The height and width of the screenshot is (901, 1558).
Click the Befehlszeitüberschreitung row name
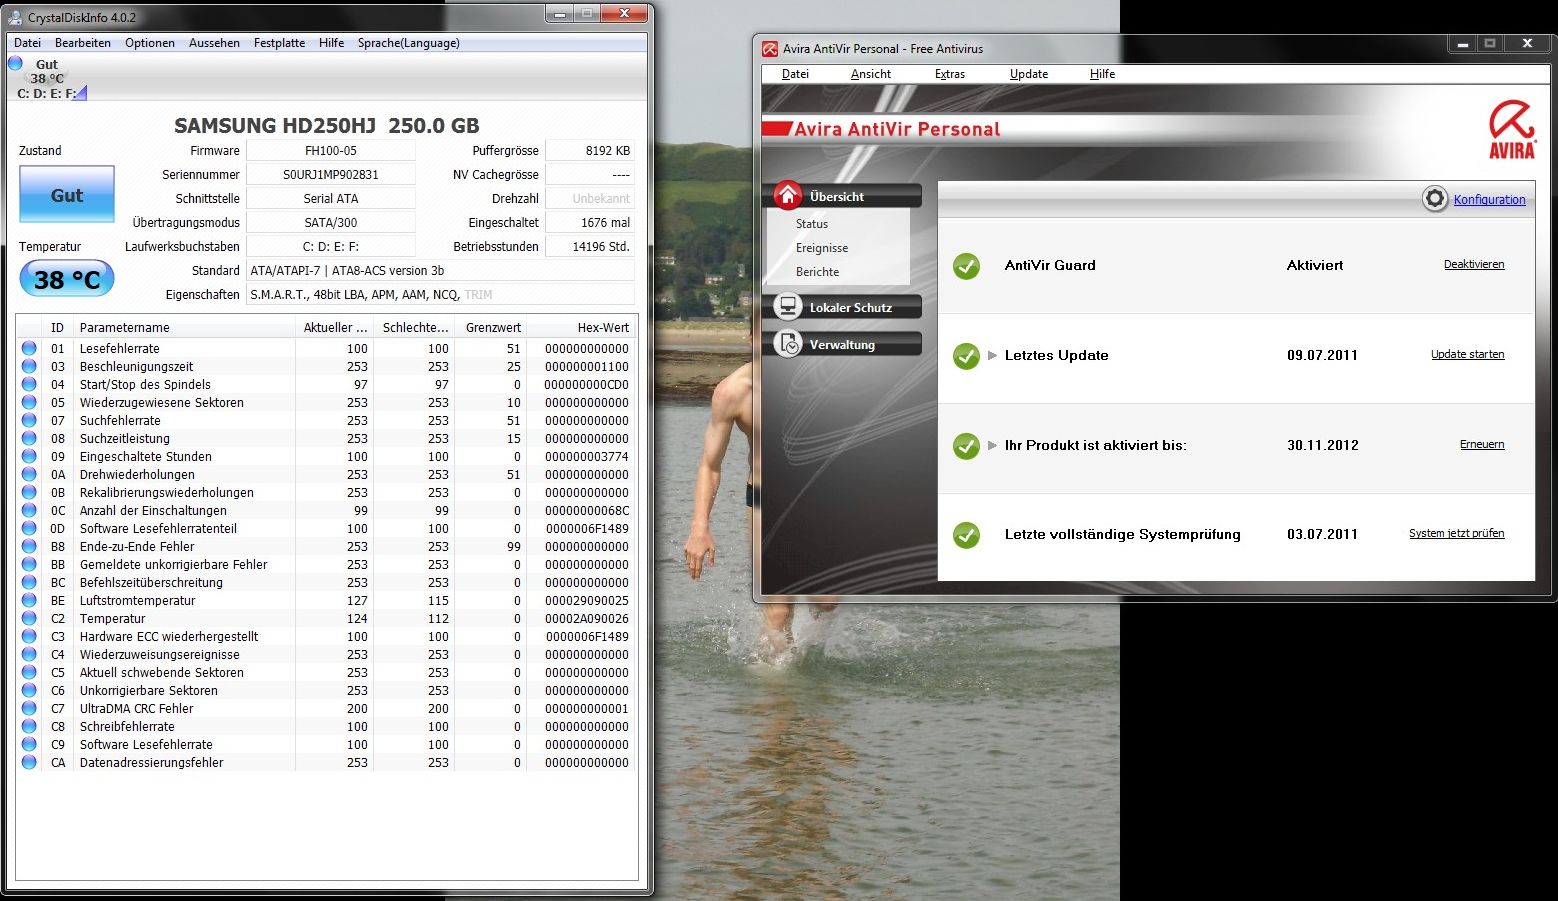point(151,582)
